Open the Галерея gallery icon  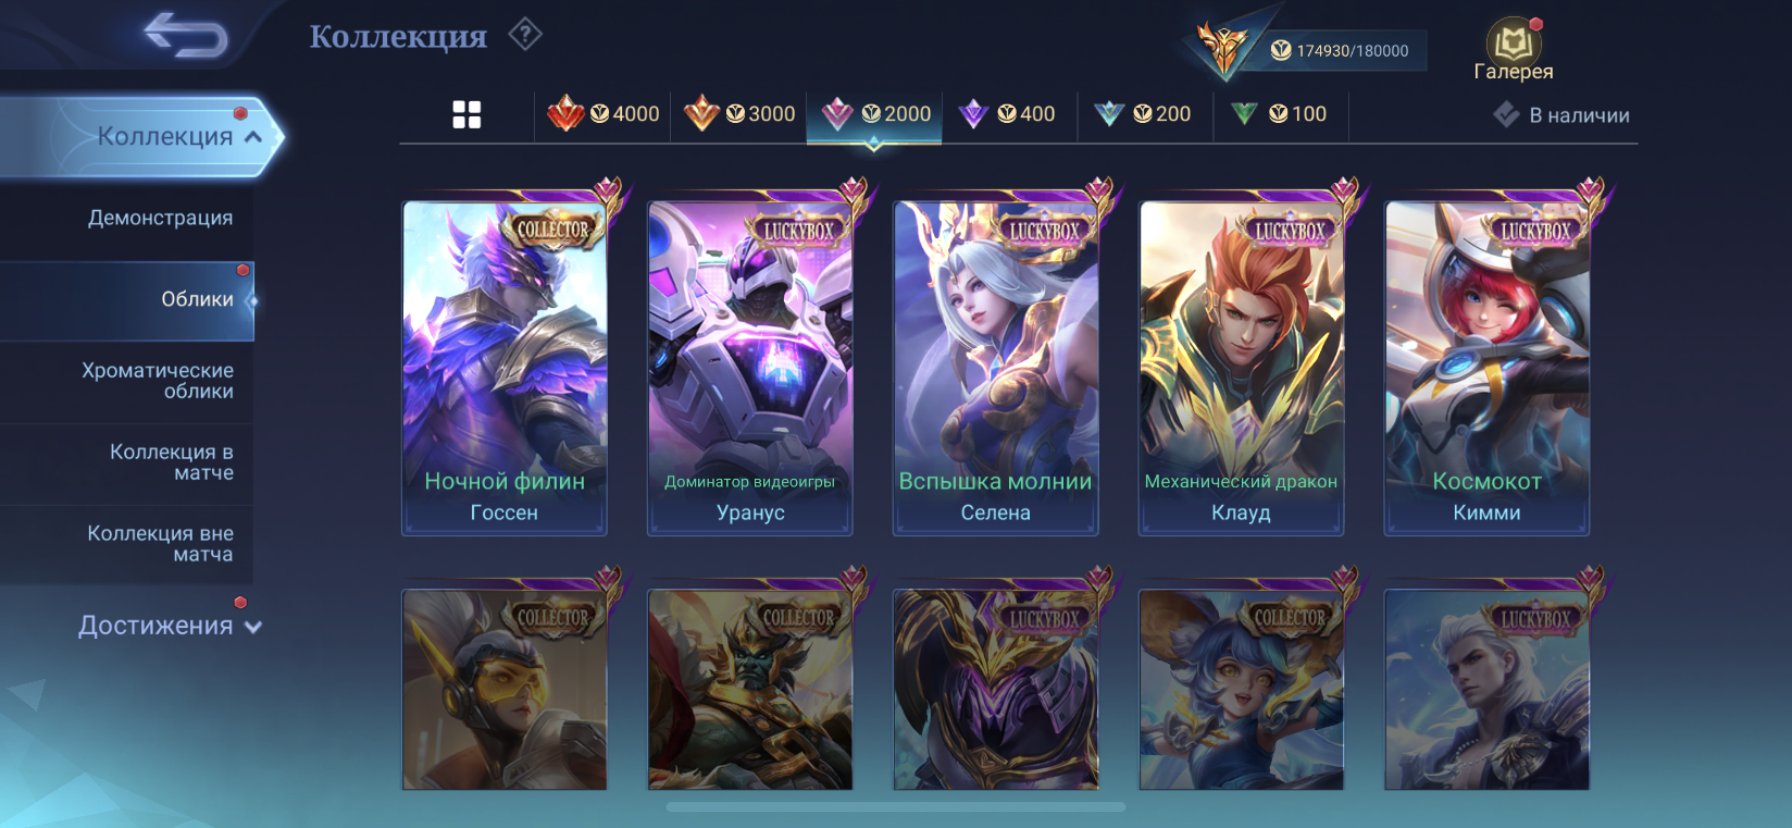1513,49
